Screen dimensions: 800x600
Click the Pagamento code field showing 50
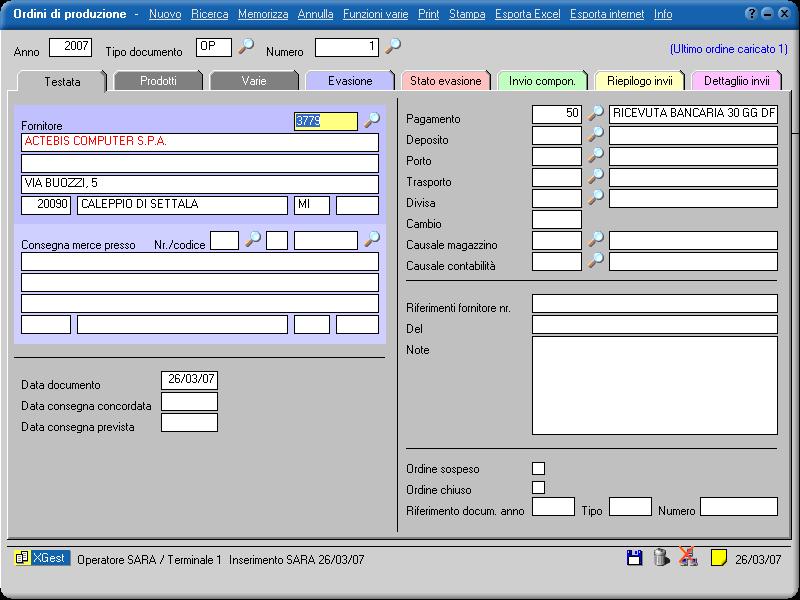click(557, 114)
